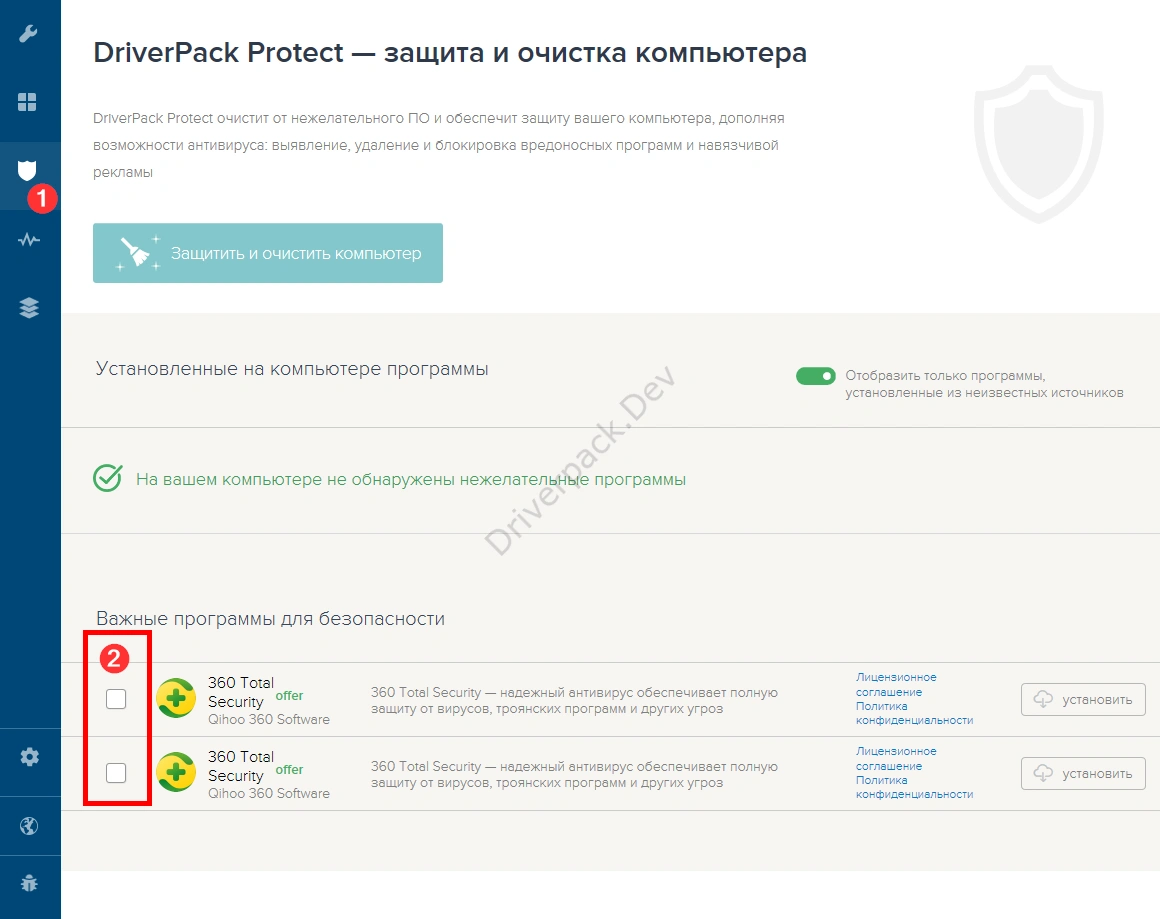Click first 360 Total Security green plus icon
Screen dimensions: 1160x919
[x=176, y=698]
